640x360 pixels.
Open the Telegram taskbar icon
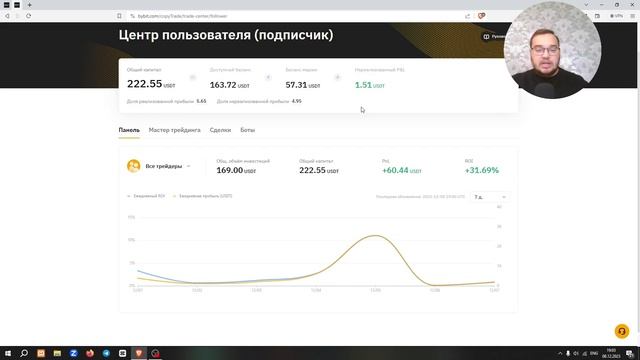point(106,353)
